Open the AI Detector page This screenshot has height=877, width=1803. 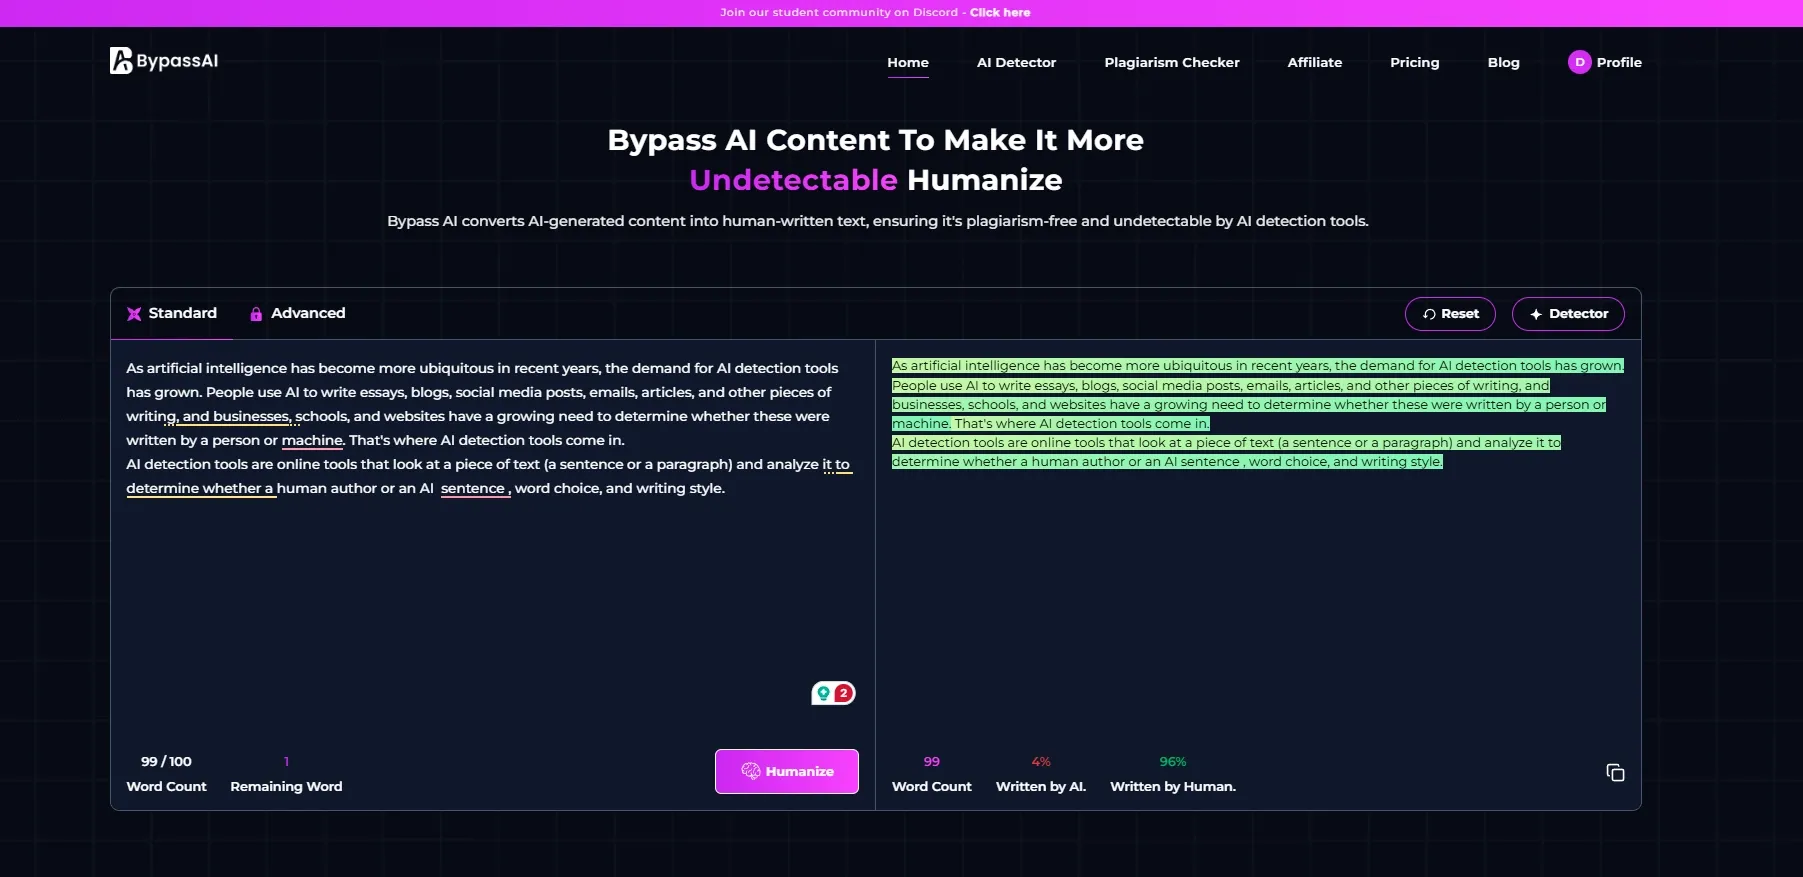(1016, 62)
